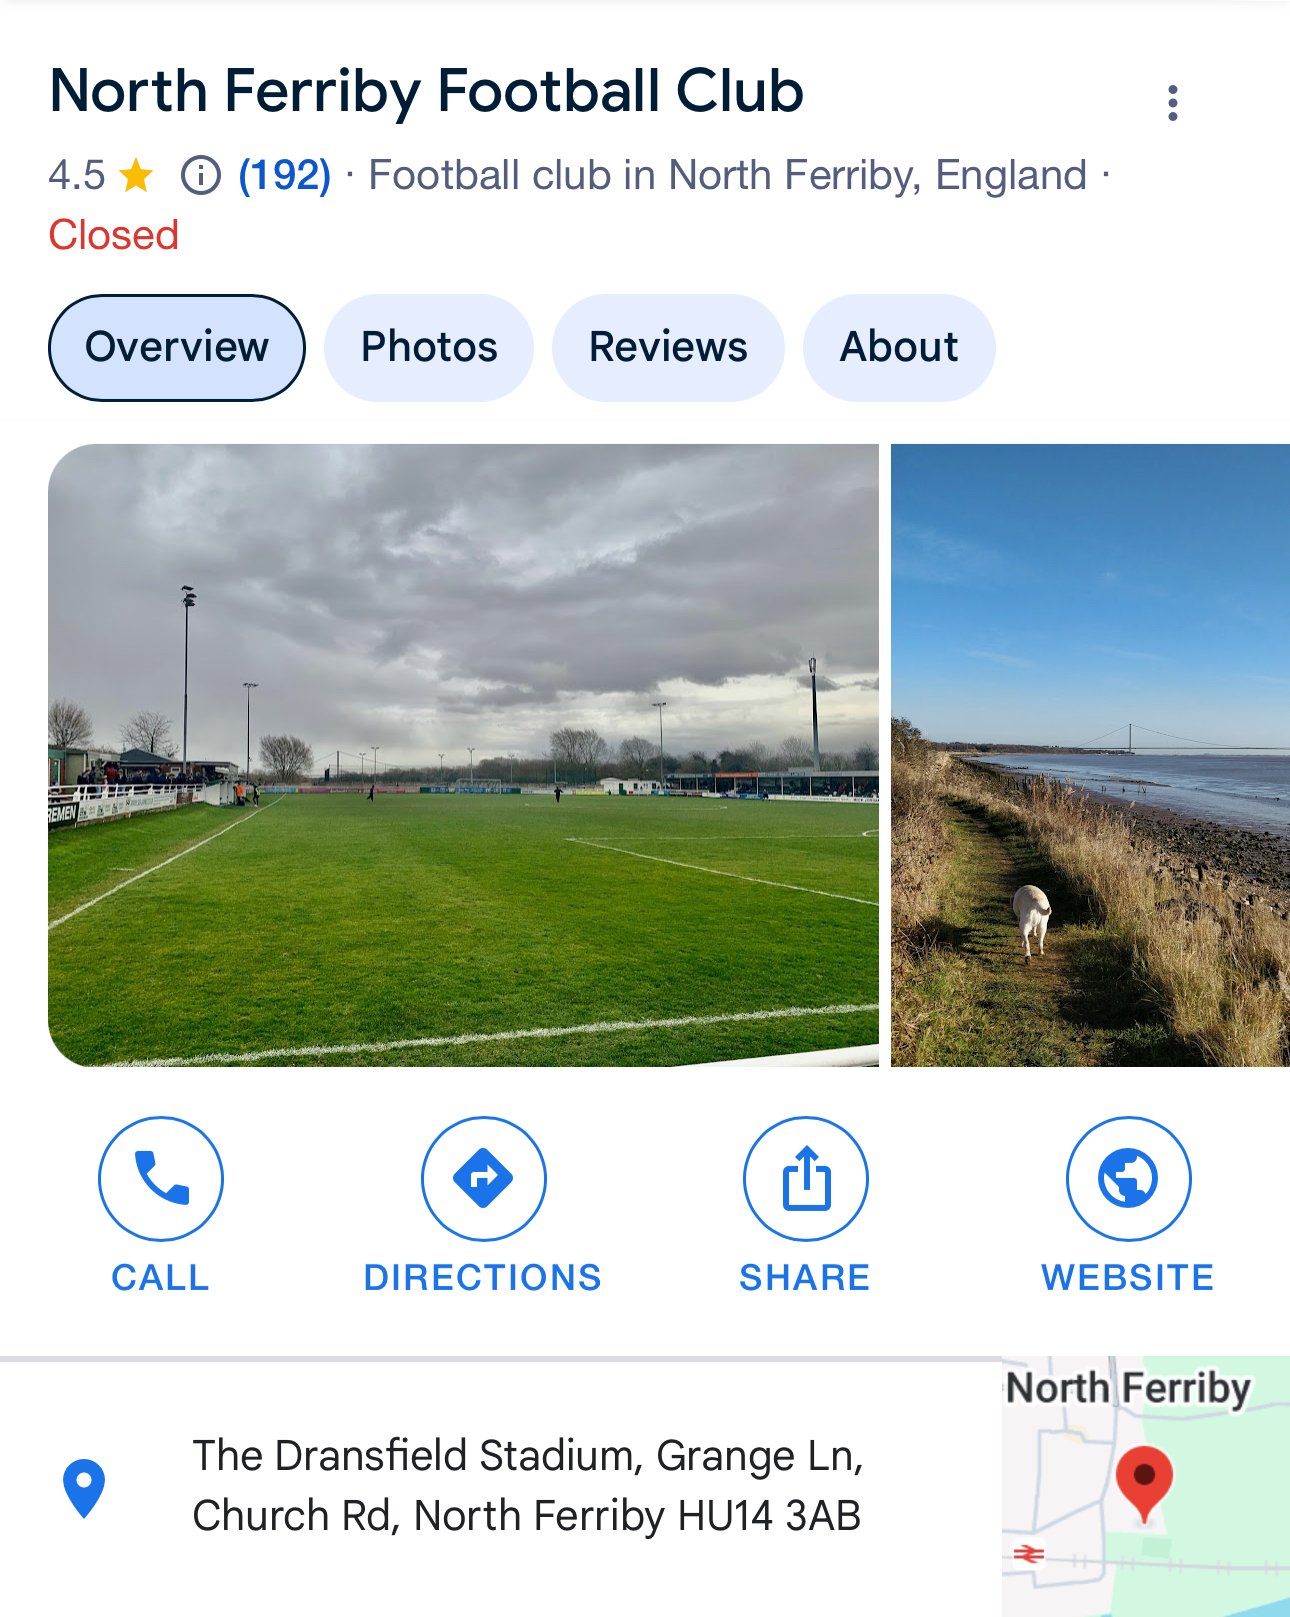
Task: Tap the Directions arrow icon
Action: [483, 1178]
